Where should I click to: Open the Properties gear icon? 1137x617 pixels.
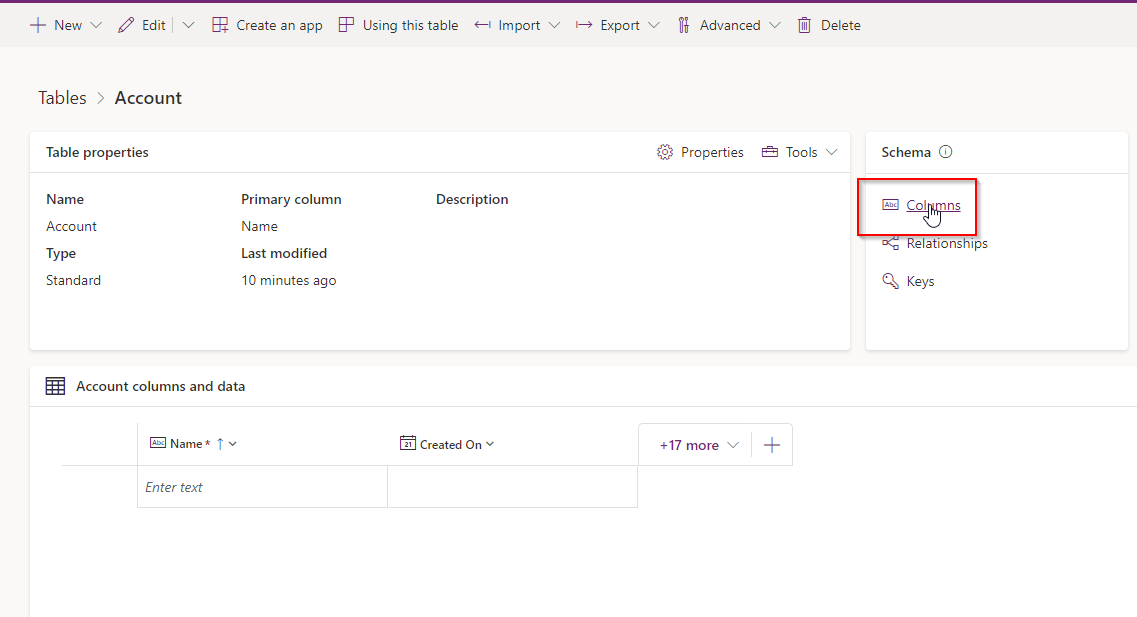[664, 152]
